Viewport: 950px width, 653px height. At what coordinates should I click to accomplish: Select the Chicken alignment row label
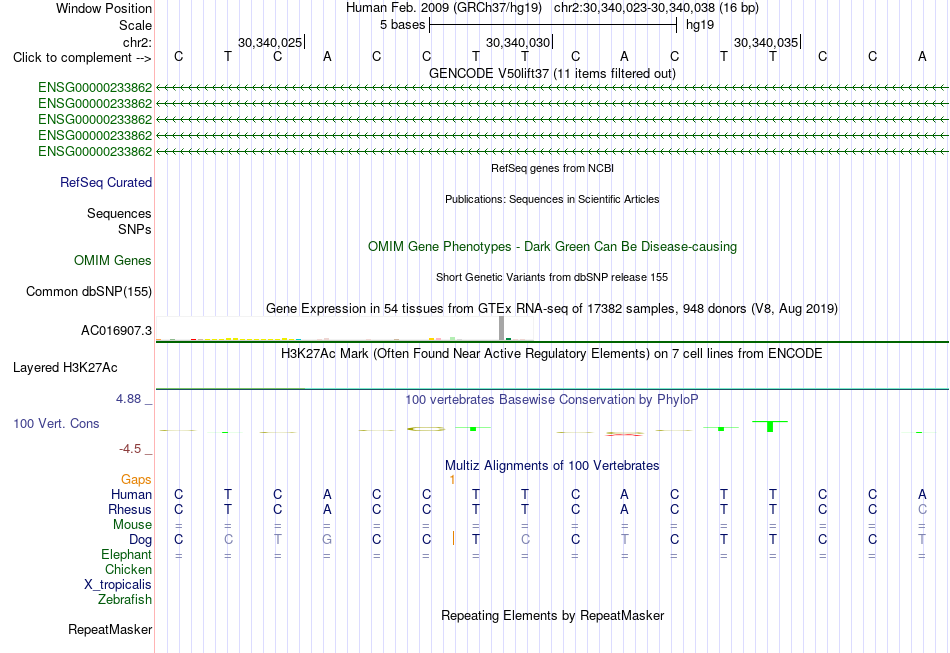(x=128, y=569)
